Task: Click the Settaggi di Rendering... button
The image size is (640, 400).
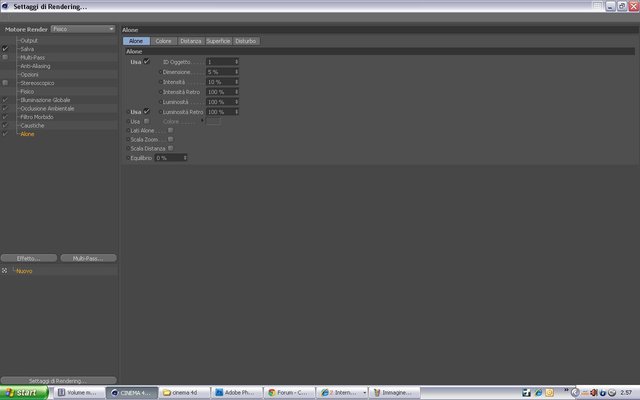Action: [x=59, y=381]
